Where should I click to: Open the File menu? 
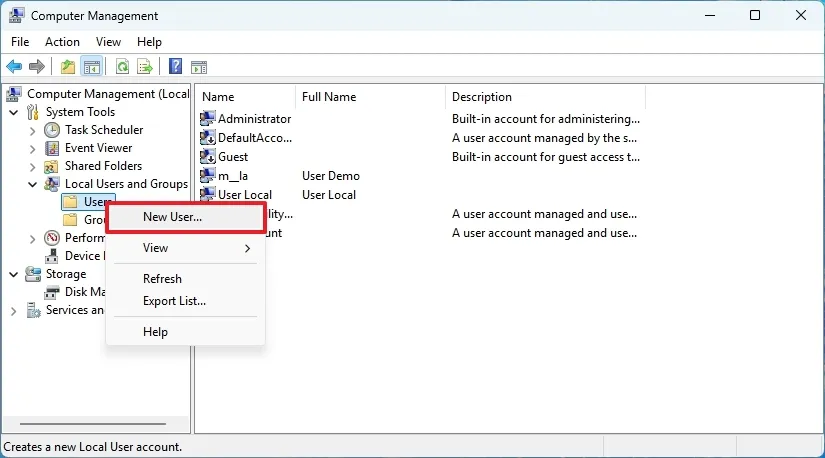[x=20, y=42]
